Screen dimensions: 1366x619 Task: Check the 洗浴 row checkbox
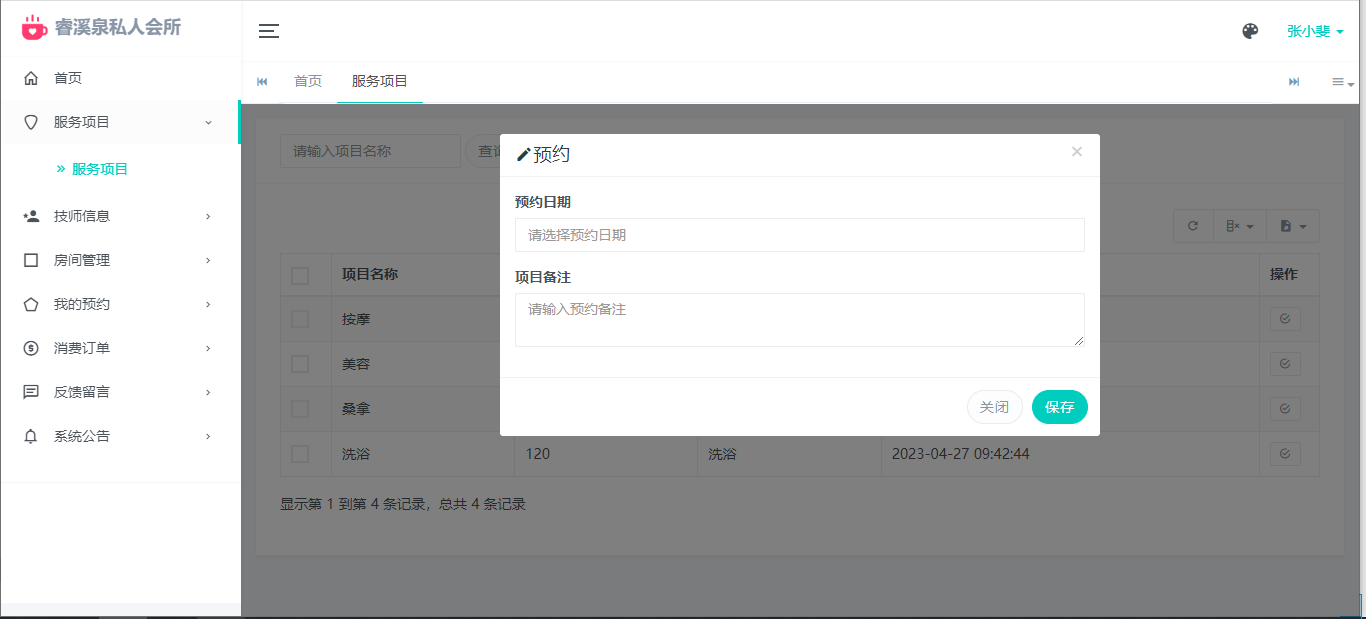point(300,454)
